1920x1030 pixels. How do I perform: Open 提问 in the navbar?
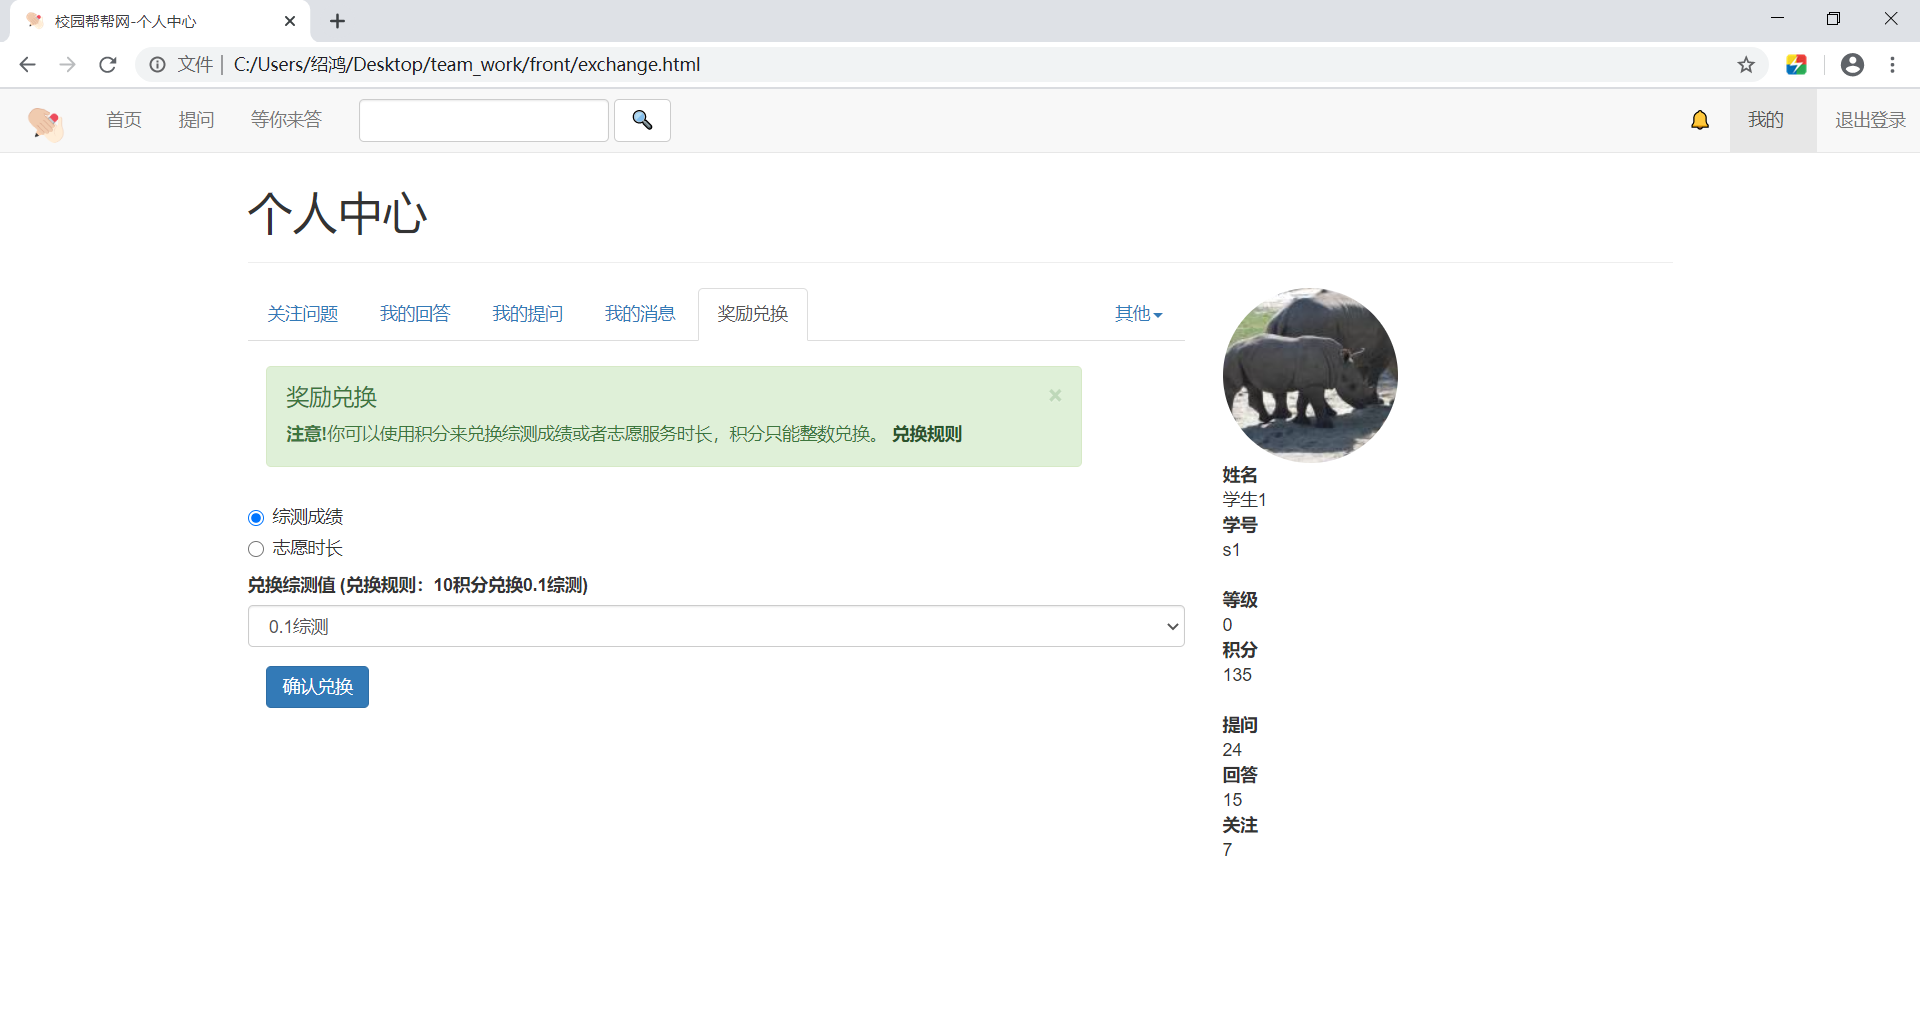tap(196, 120)
